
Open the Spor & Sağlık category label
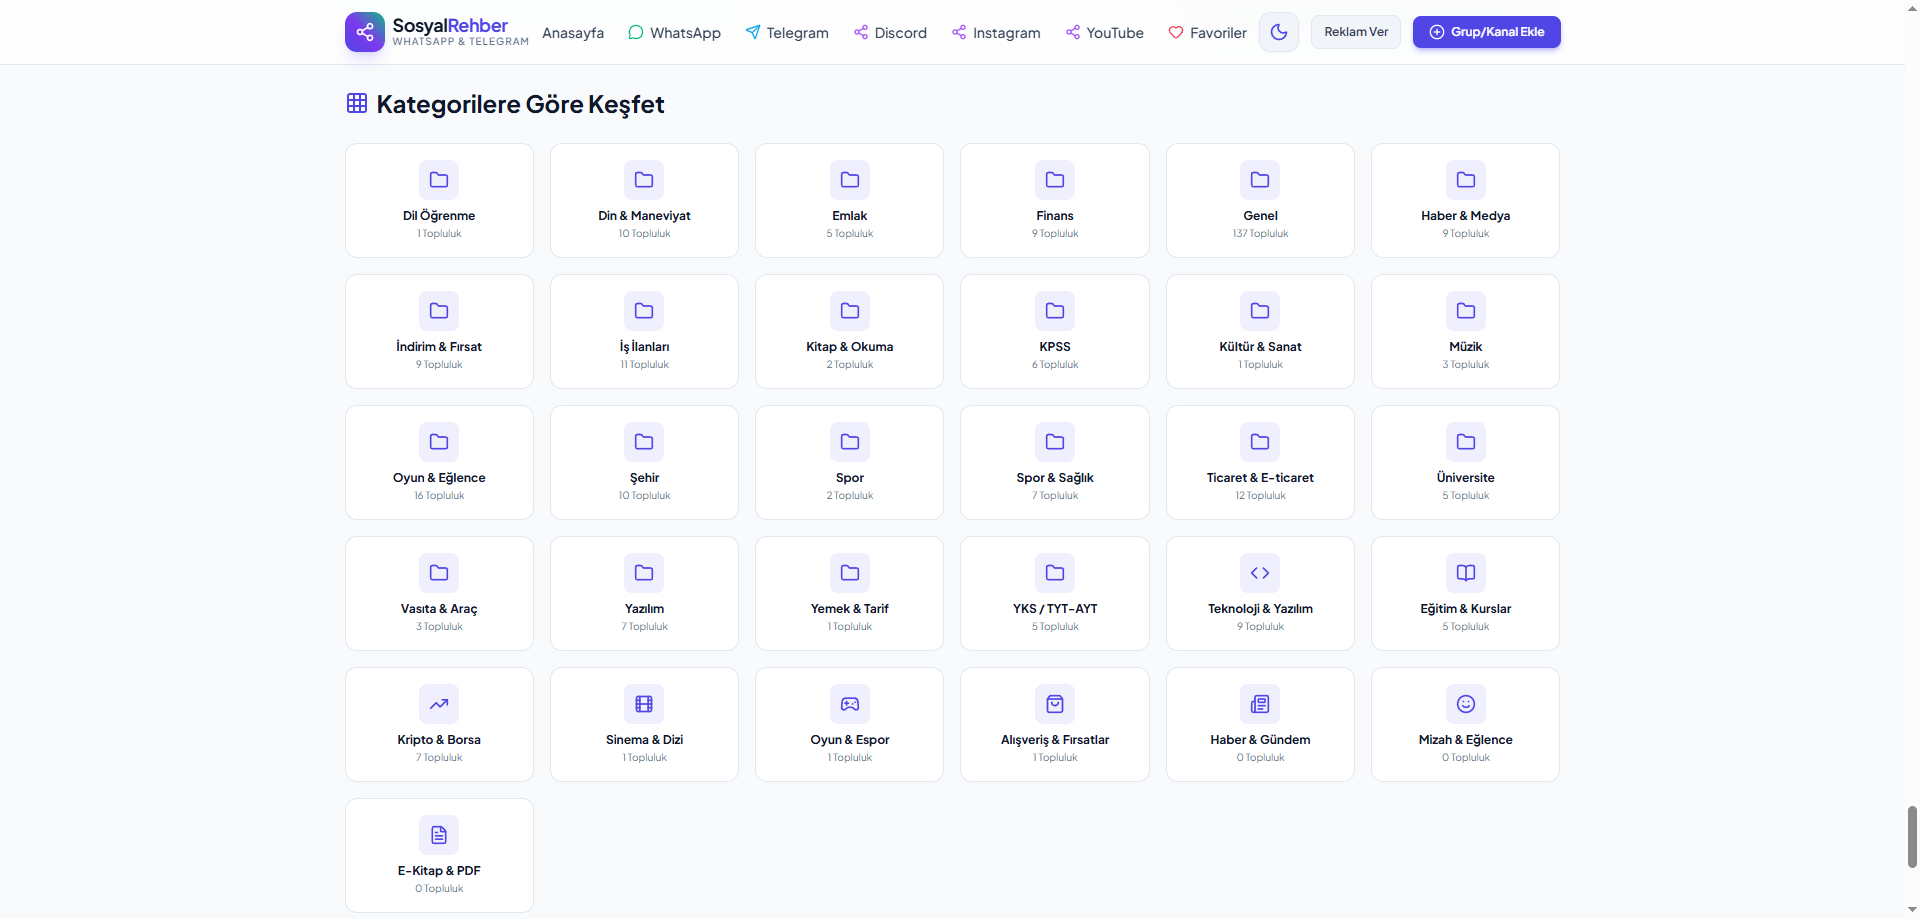click(x=1055, y=478)
